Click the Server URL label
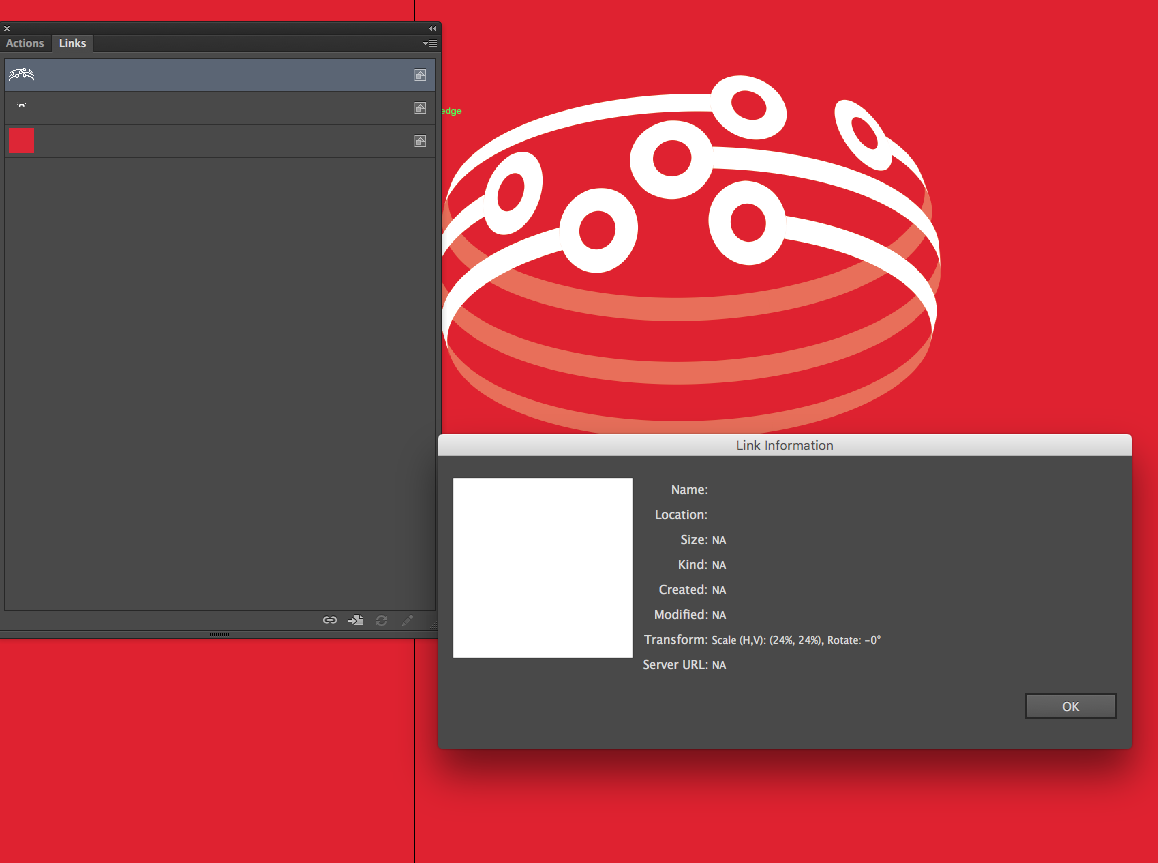 point(675,664)
